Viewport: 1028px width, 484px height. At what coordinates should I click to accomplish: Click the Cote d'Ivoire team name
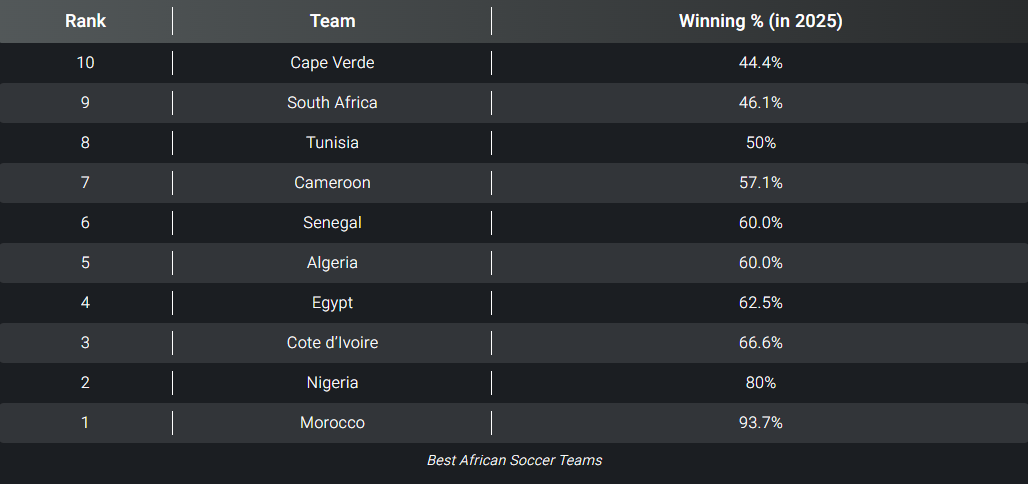[x=332, y=343]
